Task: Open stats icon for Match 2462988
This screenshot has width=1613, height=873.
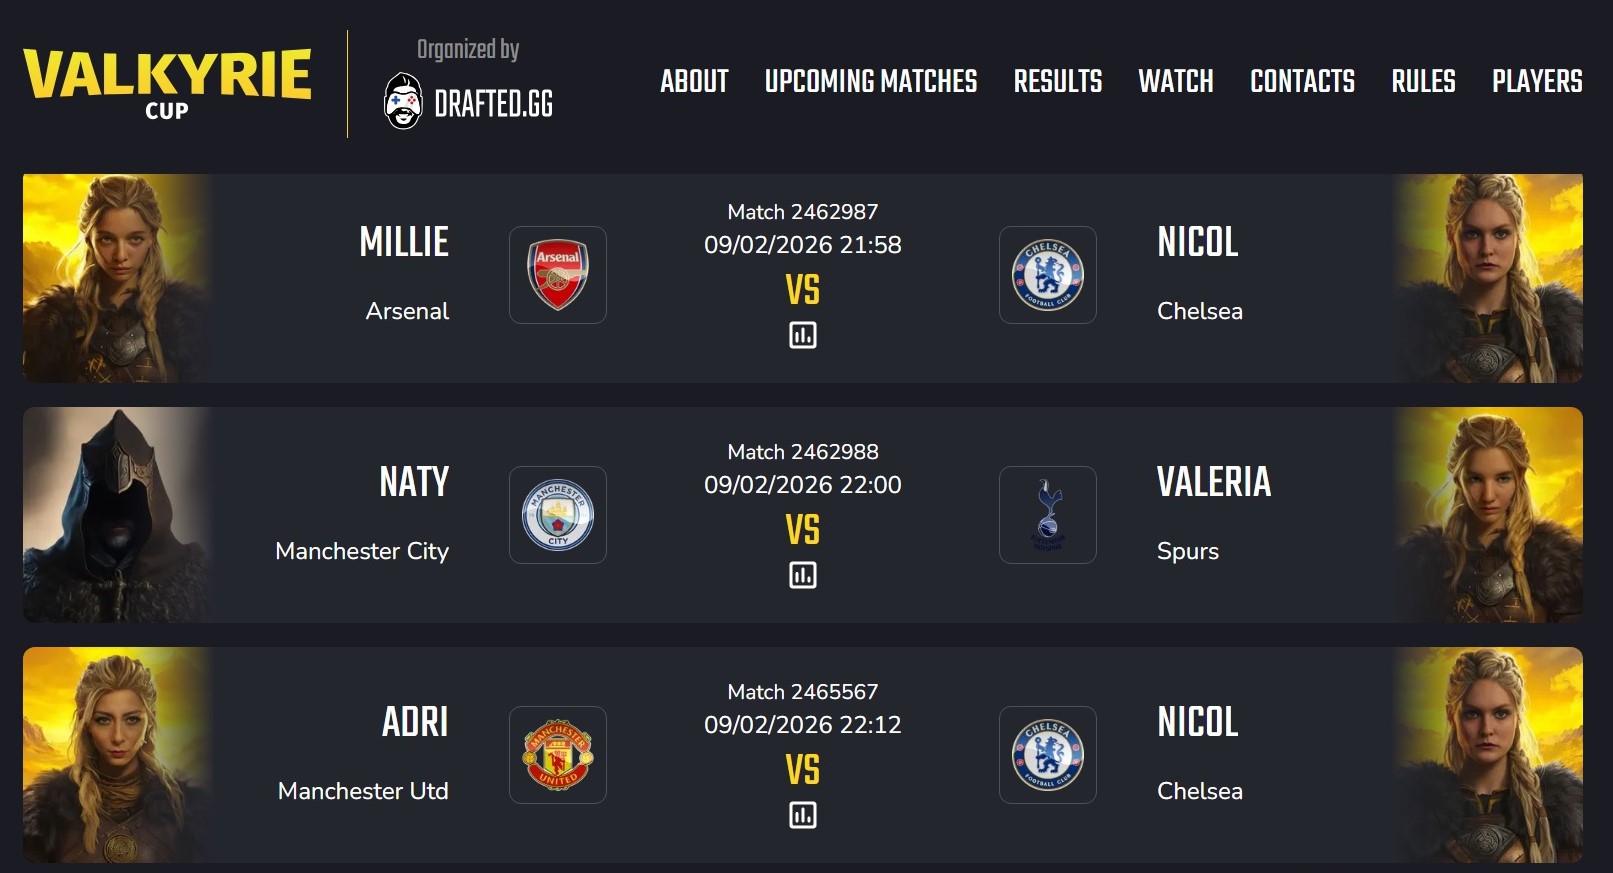Action: (803, 575)
